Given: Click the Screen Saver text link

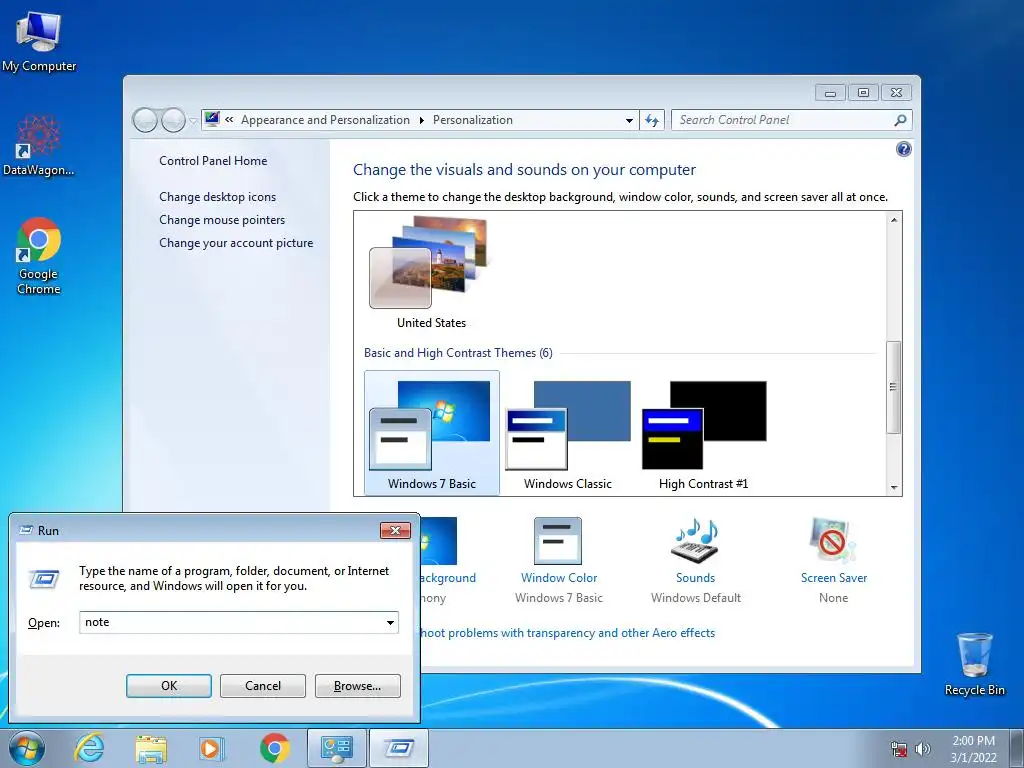Looking at the screenshot, I should 834,578.
